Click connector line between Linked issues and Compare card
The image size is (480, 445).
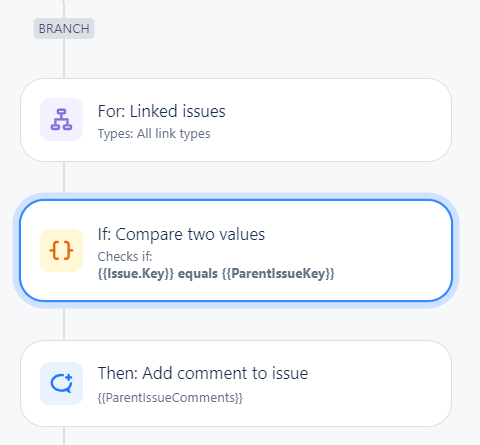click(64, 177)
